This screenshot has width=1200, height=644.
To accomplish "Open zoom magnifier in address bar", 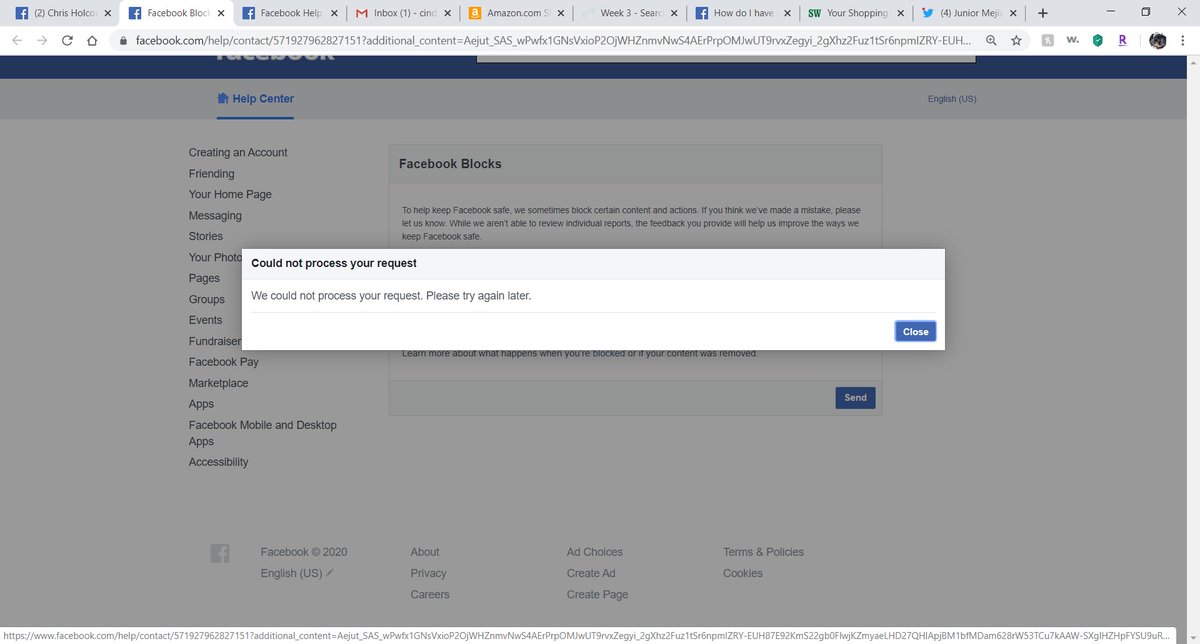I will (x=991, y=41).
